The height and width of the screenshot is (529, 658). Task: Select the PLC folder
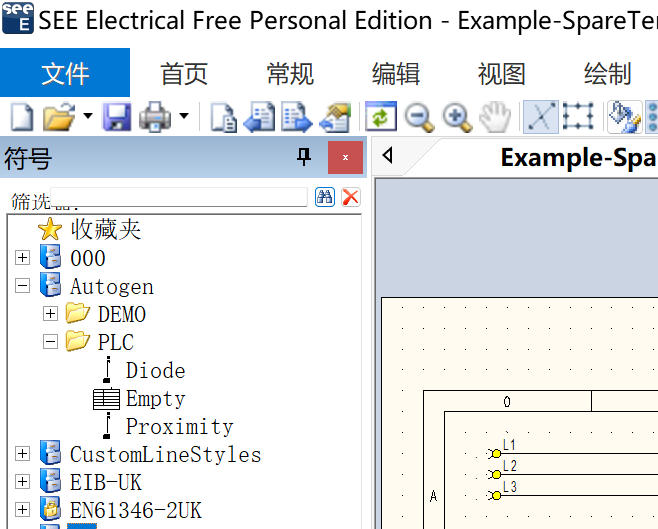coord(116,342)
